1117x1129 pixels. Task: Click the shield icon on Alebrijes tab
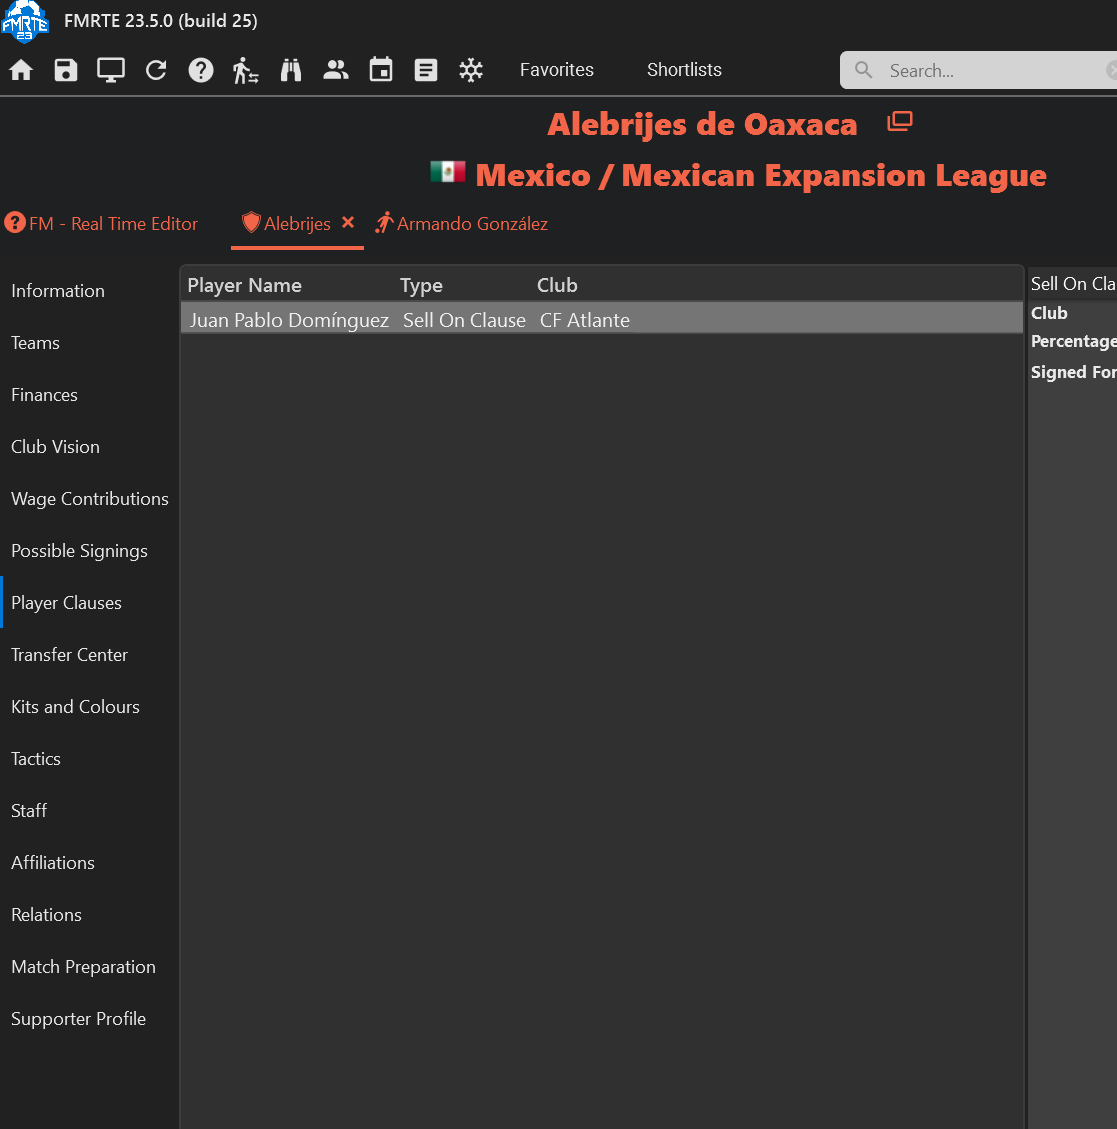(251, 222)
